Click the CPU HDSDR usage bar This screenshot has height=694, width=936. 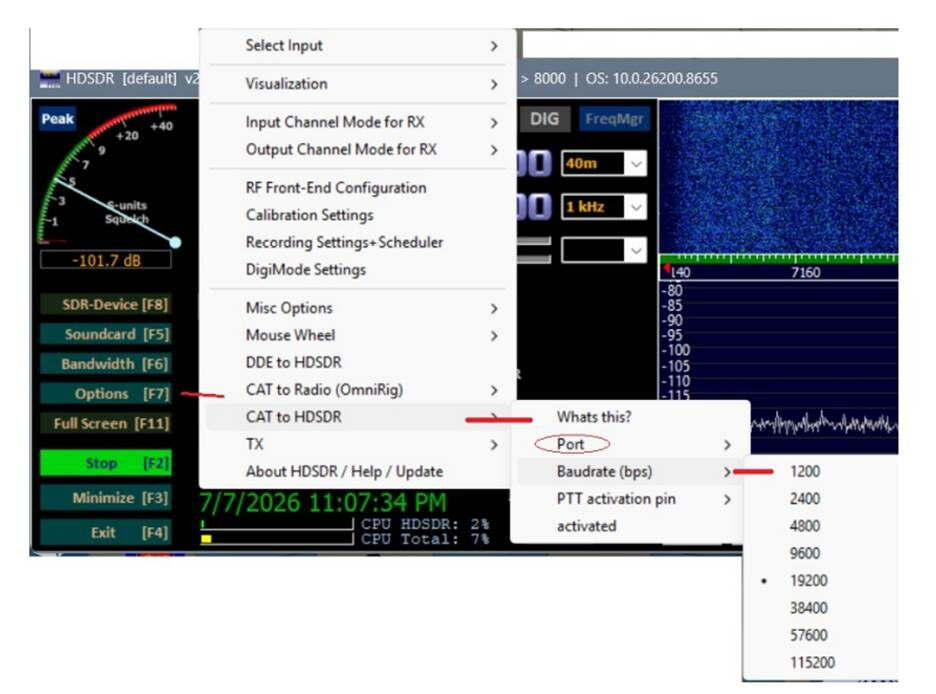point(277,524)
